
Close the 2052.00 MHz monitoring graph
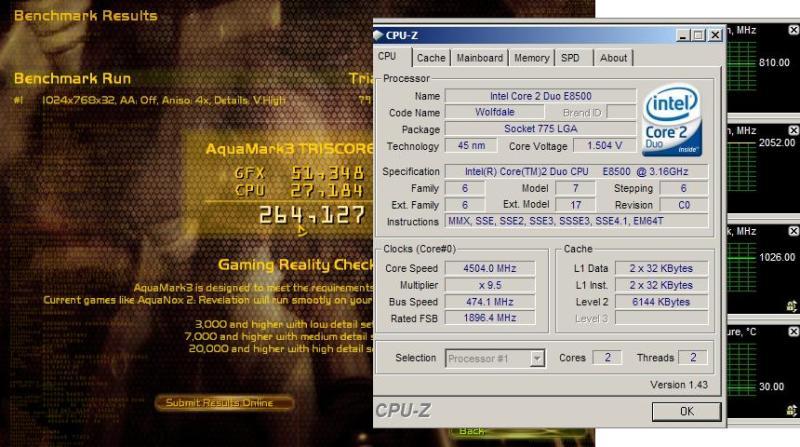(794, 131)
